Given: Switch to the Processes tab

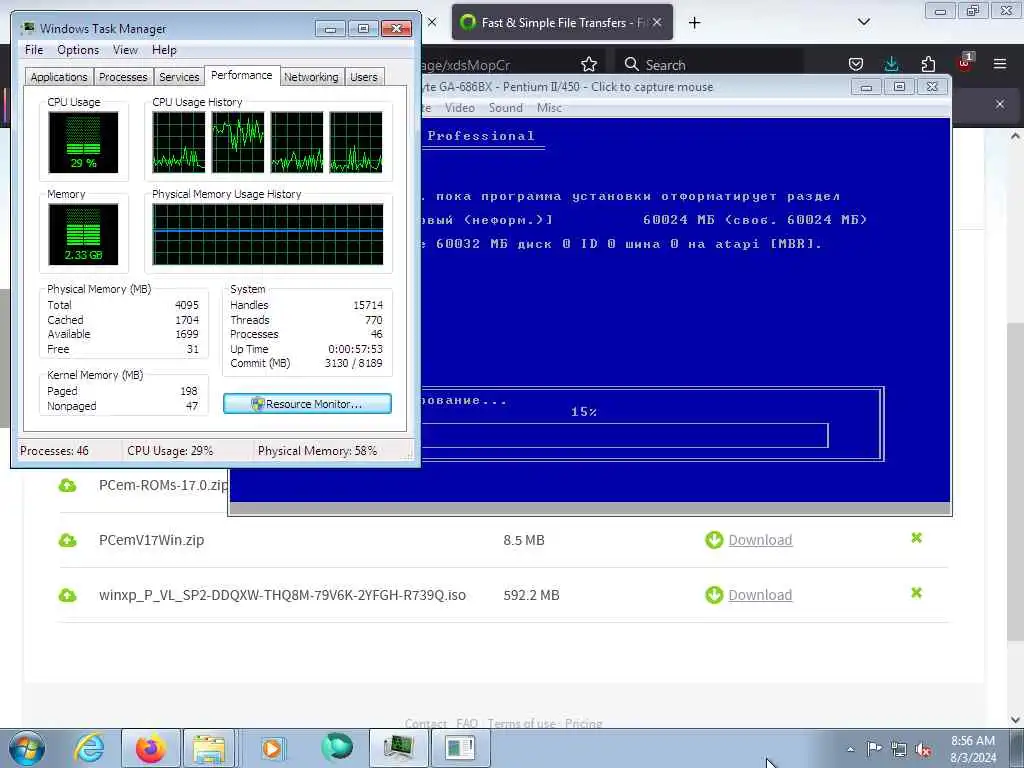Looking at the screenshot, I should pyautogui.click(x=123, y=77).
